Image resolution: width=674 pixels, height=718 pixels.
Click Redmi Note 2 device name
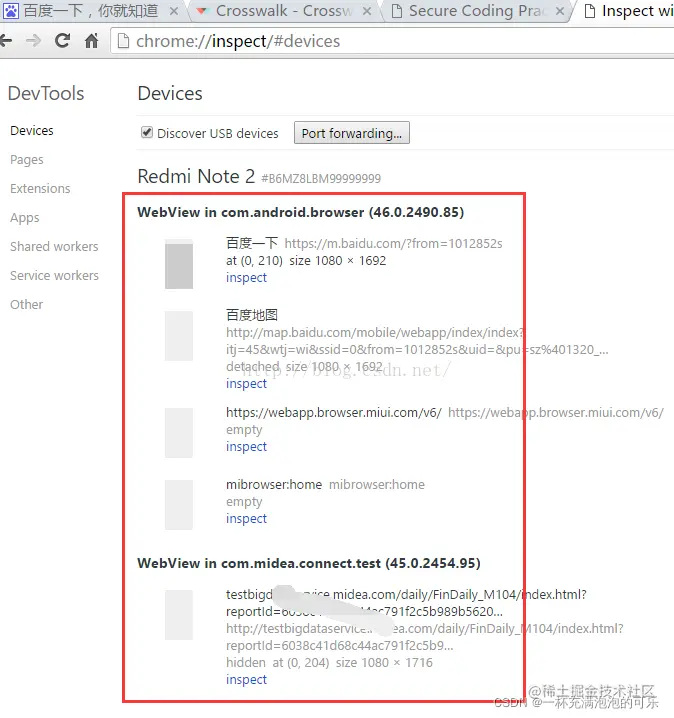(x=196, y=176)
